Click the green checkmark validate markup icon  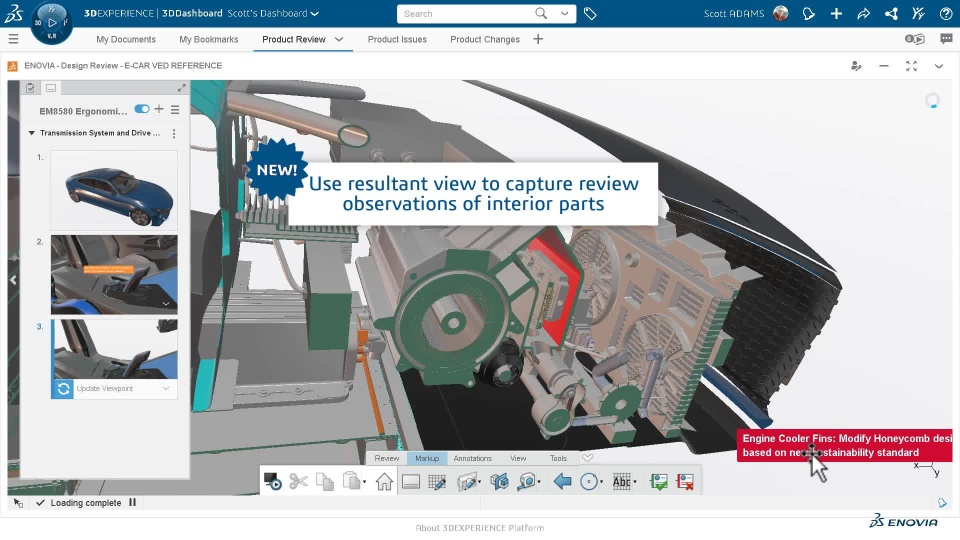pyautogui.click(x=658, y=481)
